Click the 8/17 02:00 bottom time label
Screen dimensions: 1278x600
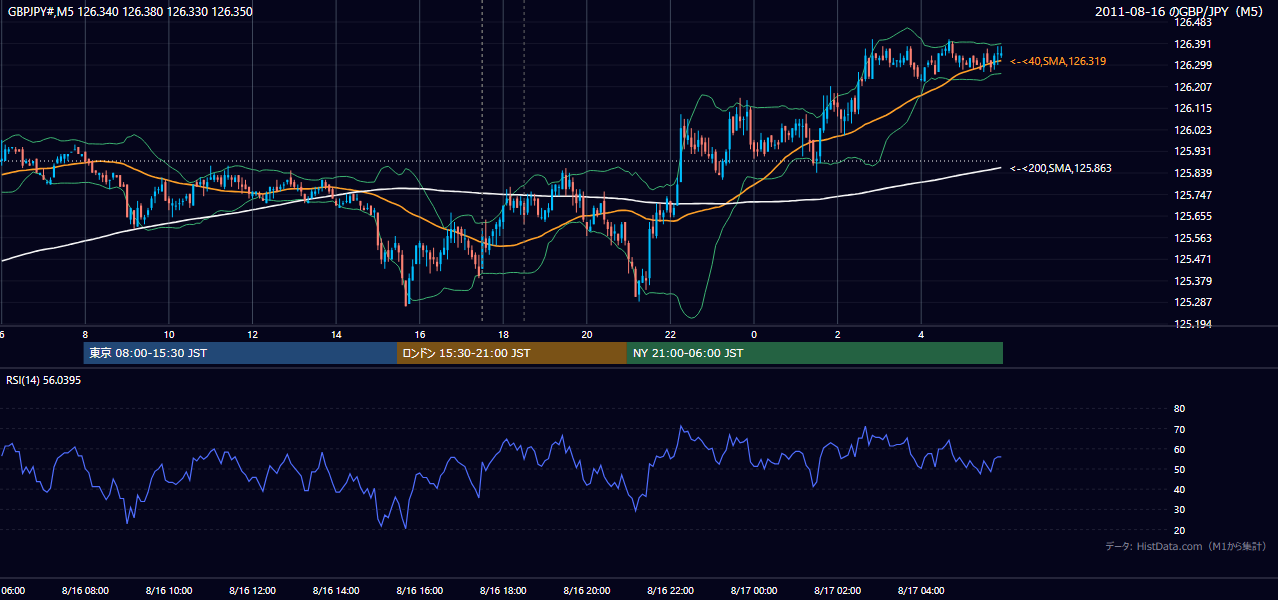pyautogui.click(x=838, y=591)
